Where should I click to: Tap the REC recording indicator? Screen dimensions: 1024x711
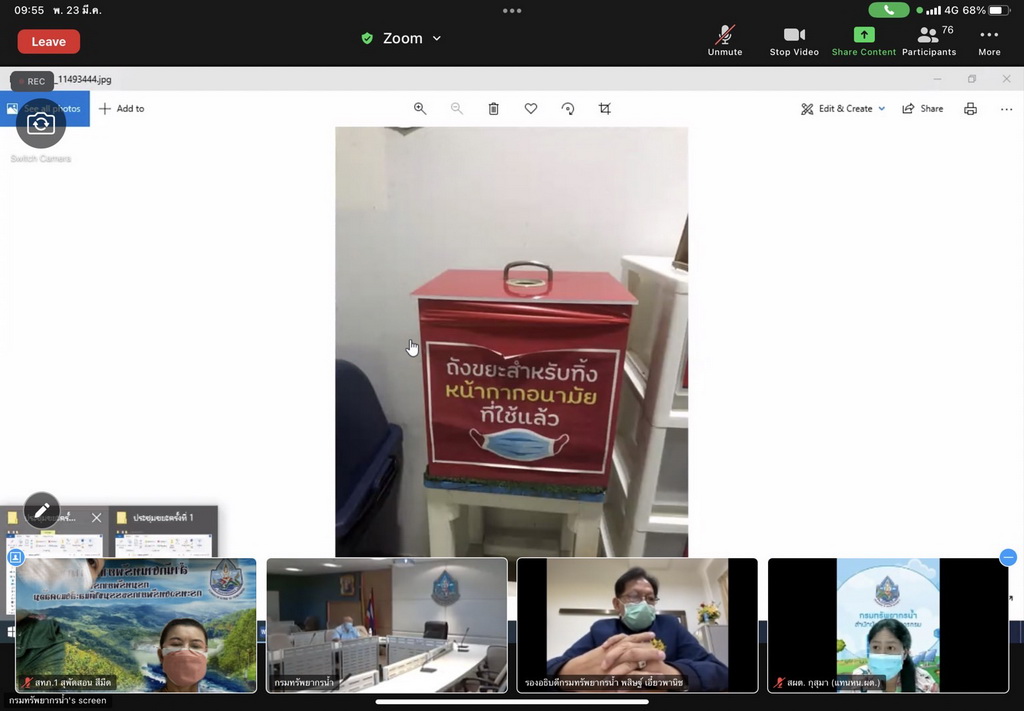coord(32,81)
